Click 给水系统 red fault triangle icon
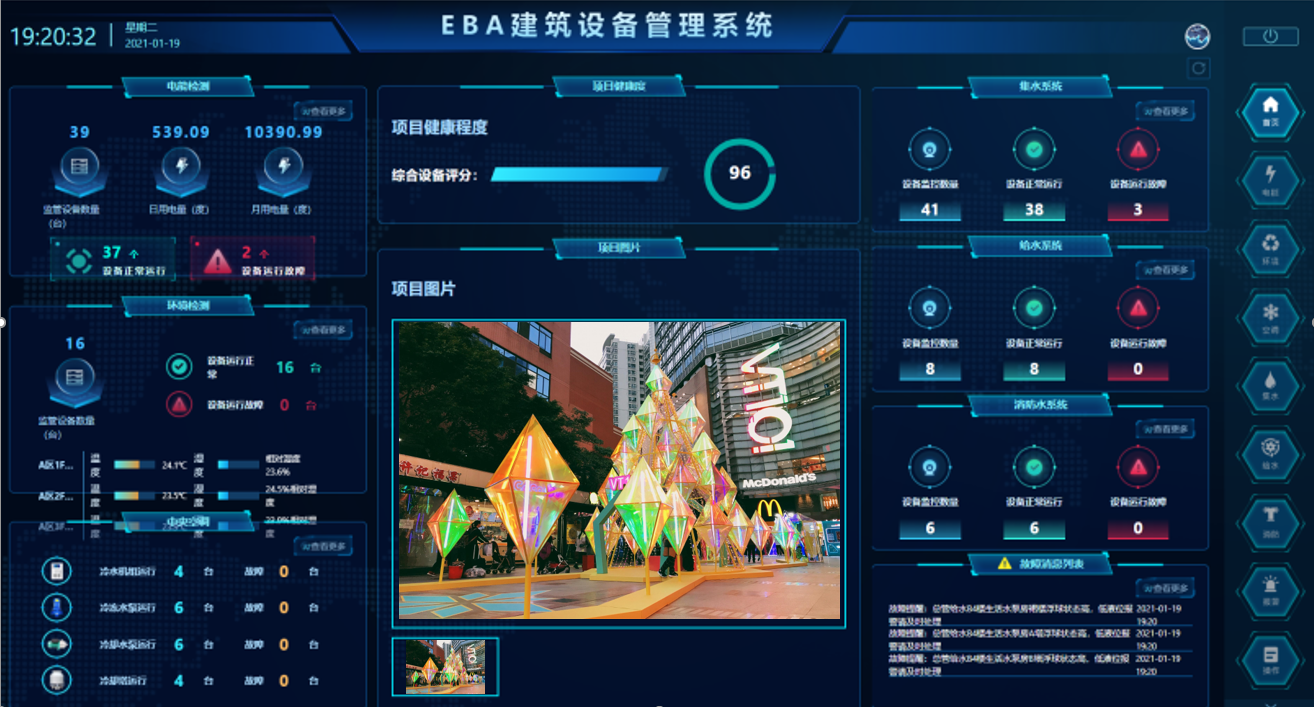 coord(1138,309)
